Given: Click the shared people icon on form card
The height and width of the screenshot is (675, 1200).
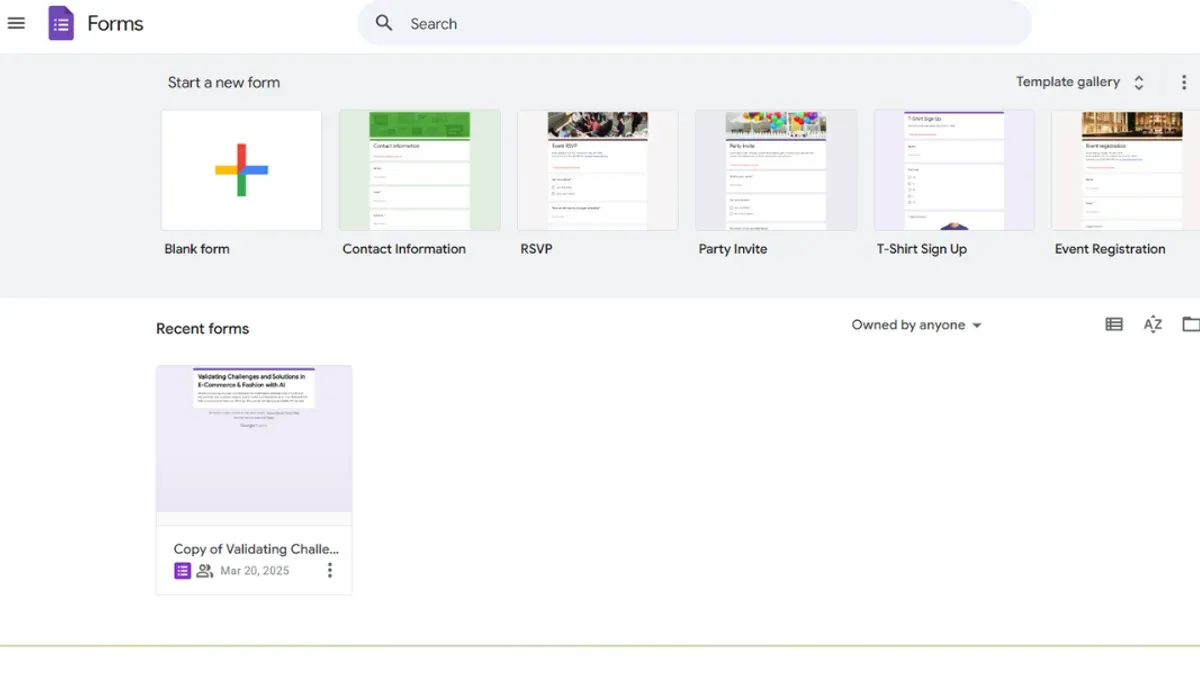Looking at the screenshot, I should point(205,571).
